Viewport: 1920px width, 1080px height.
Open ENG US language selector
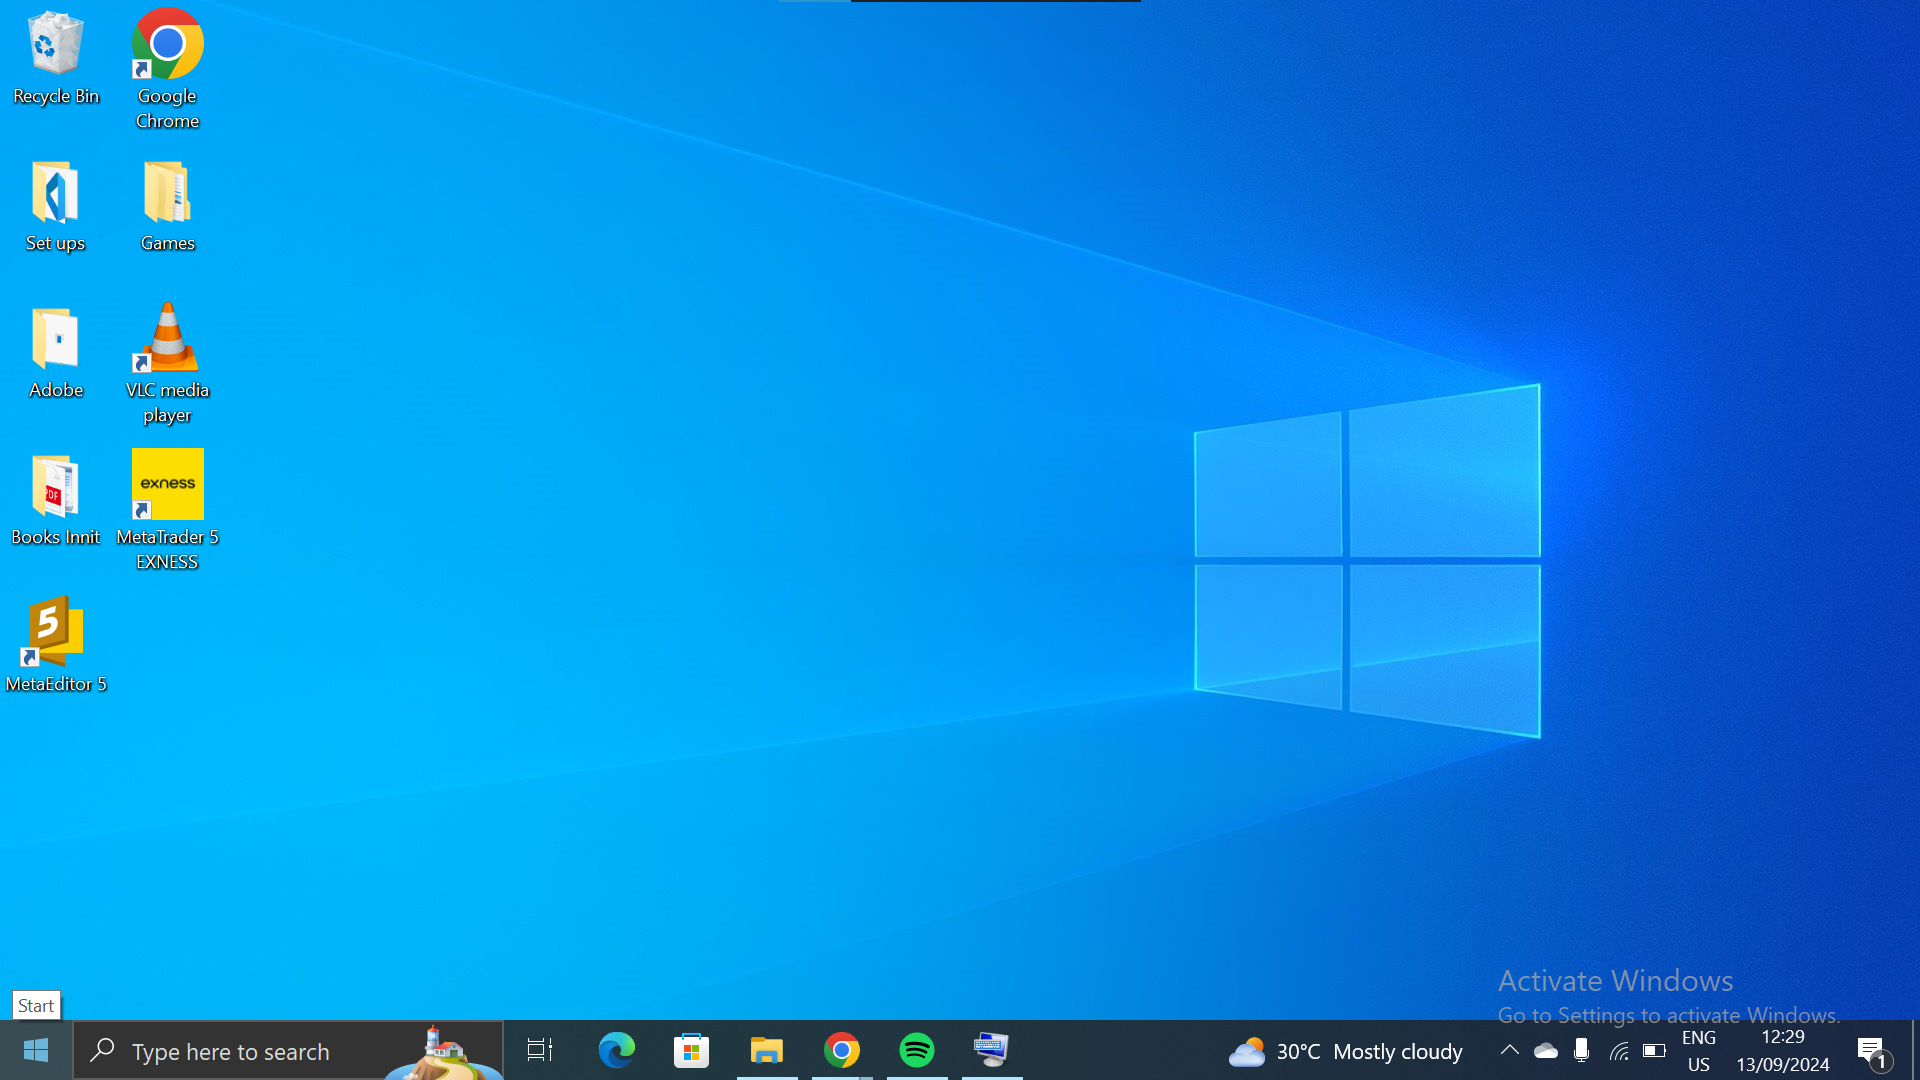click(x=1698, y=1050)
